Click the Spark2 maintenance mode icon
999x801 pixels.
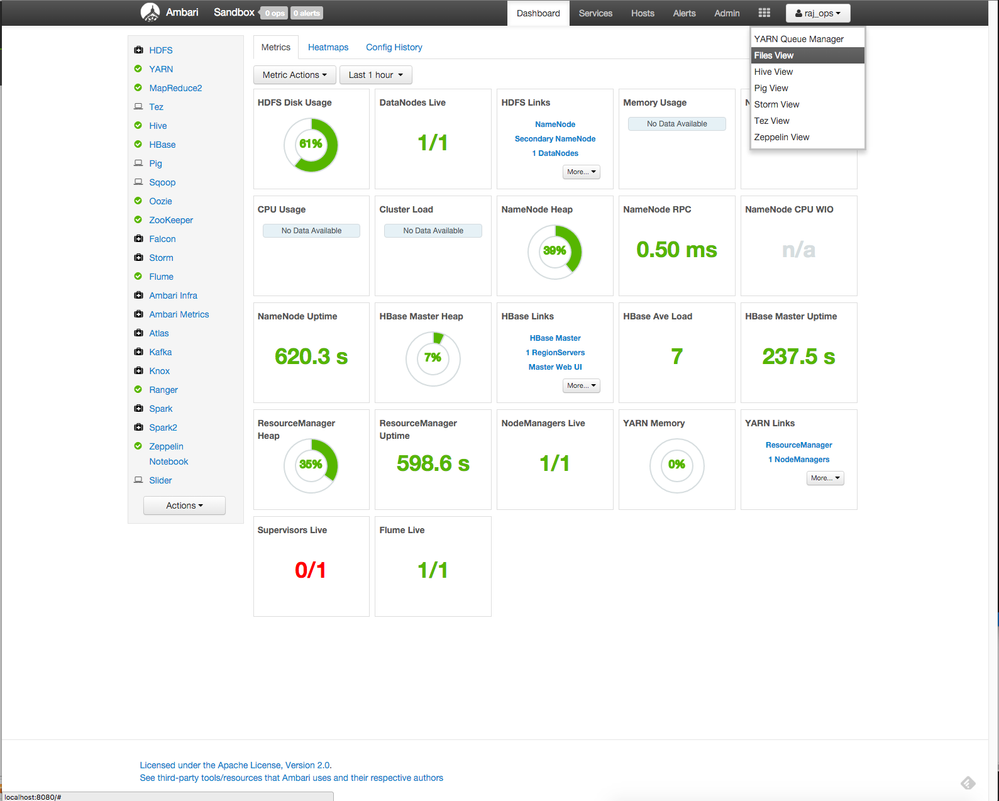pos(138,427)
